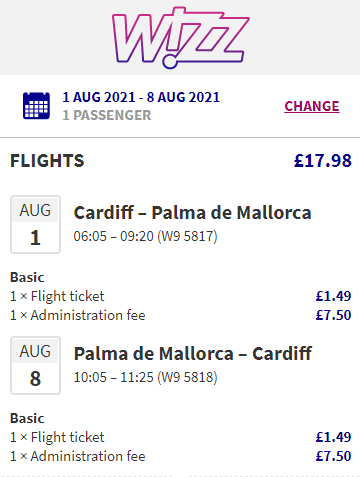360x477 pixels.
Task: Click the outbound Flight ticket row
Action: click(x=181, y=296)
